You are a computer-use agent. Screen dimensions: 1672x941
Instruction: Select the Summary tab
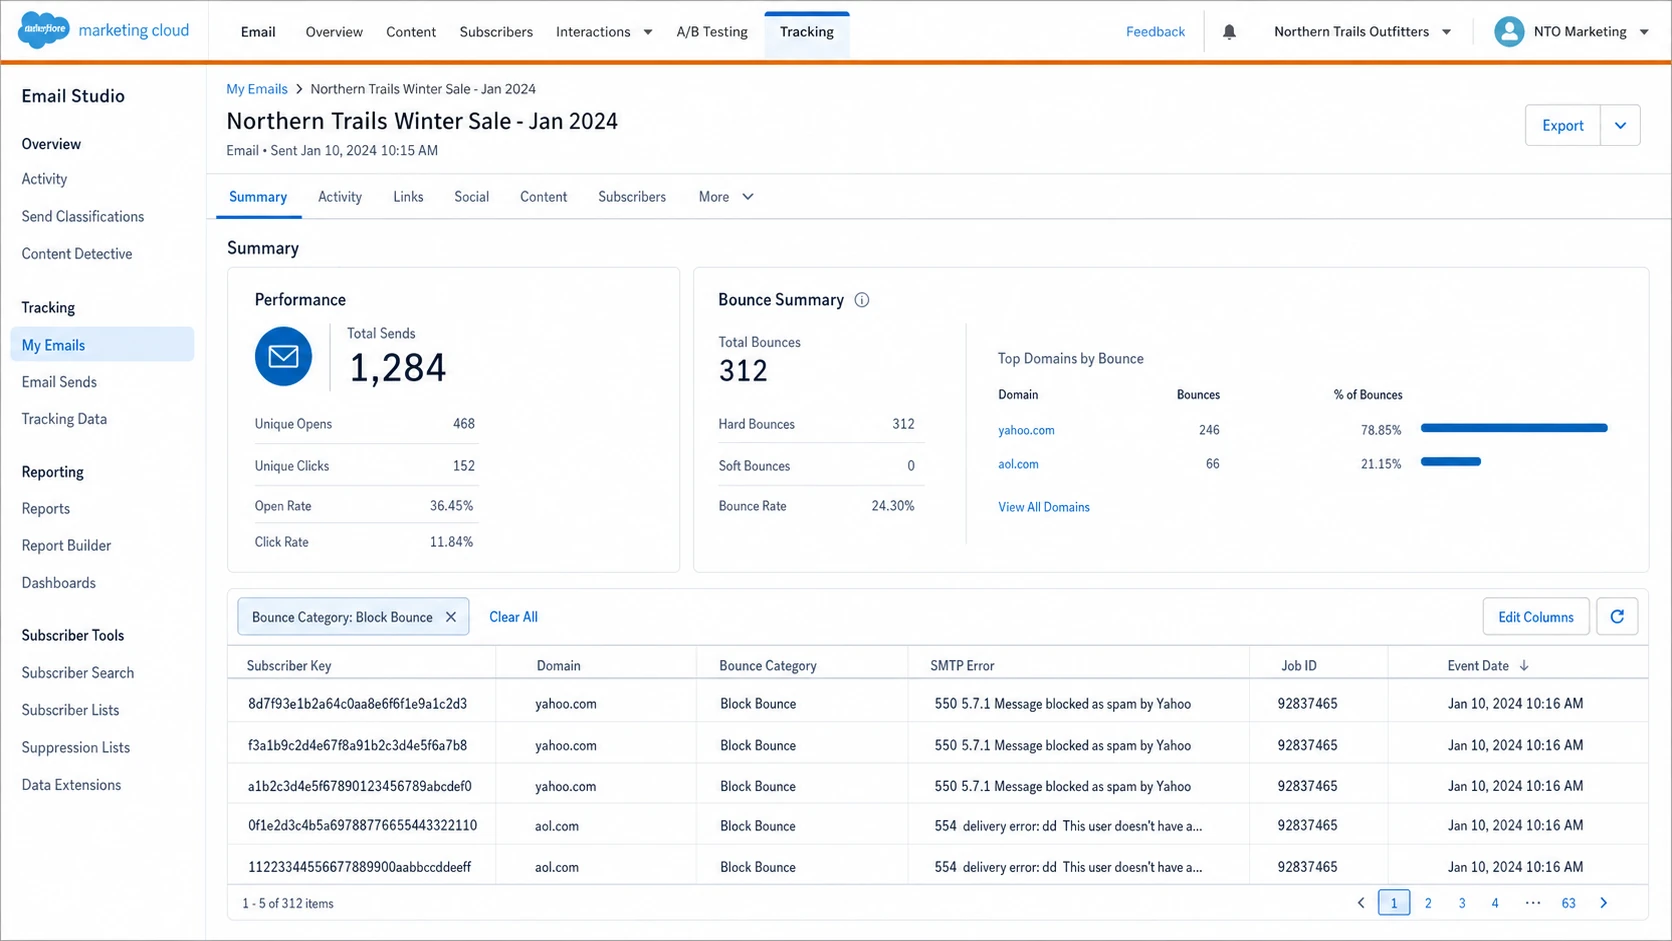[x=258, y=197]
